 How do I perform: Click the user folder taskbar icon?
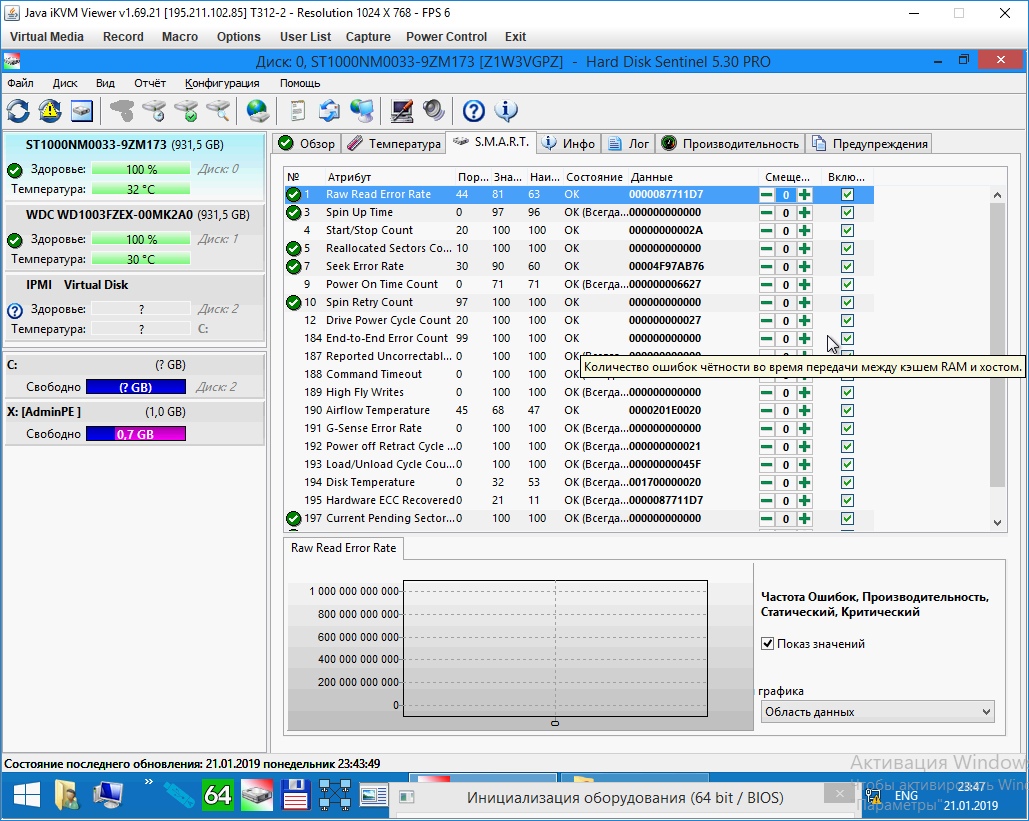(x=67, y=795)
